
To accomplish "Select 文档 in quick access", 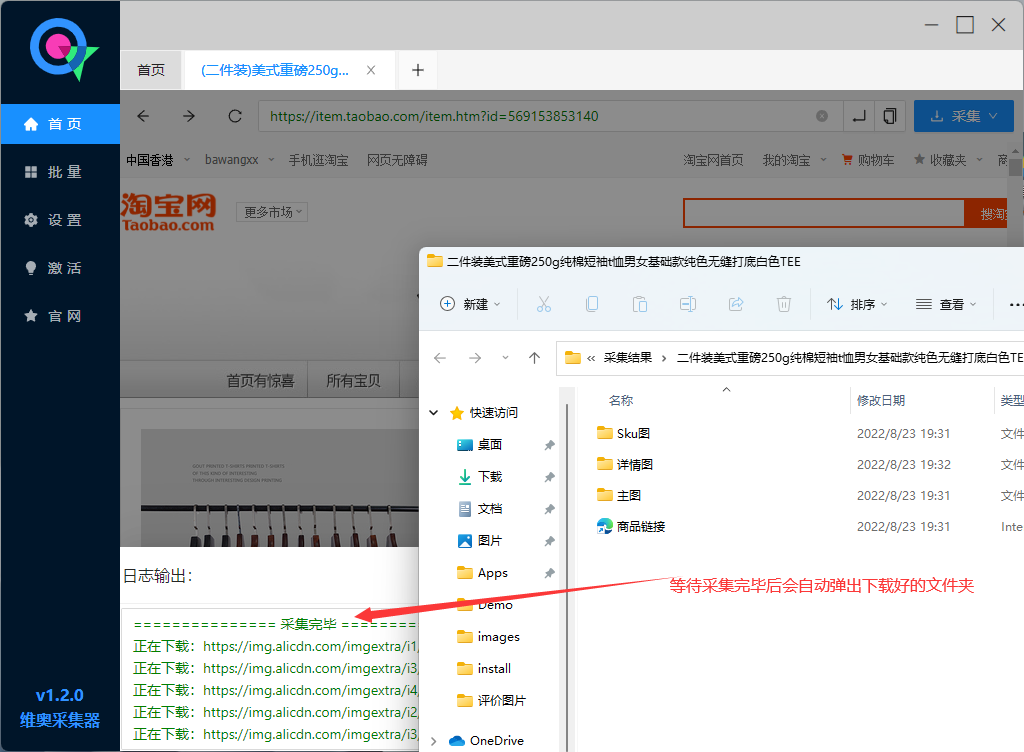I will coord(490,509).
